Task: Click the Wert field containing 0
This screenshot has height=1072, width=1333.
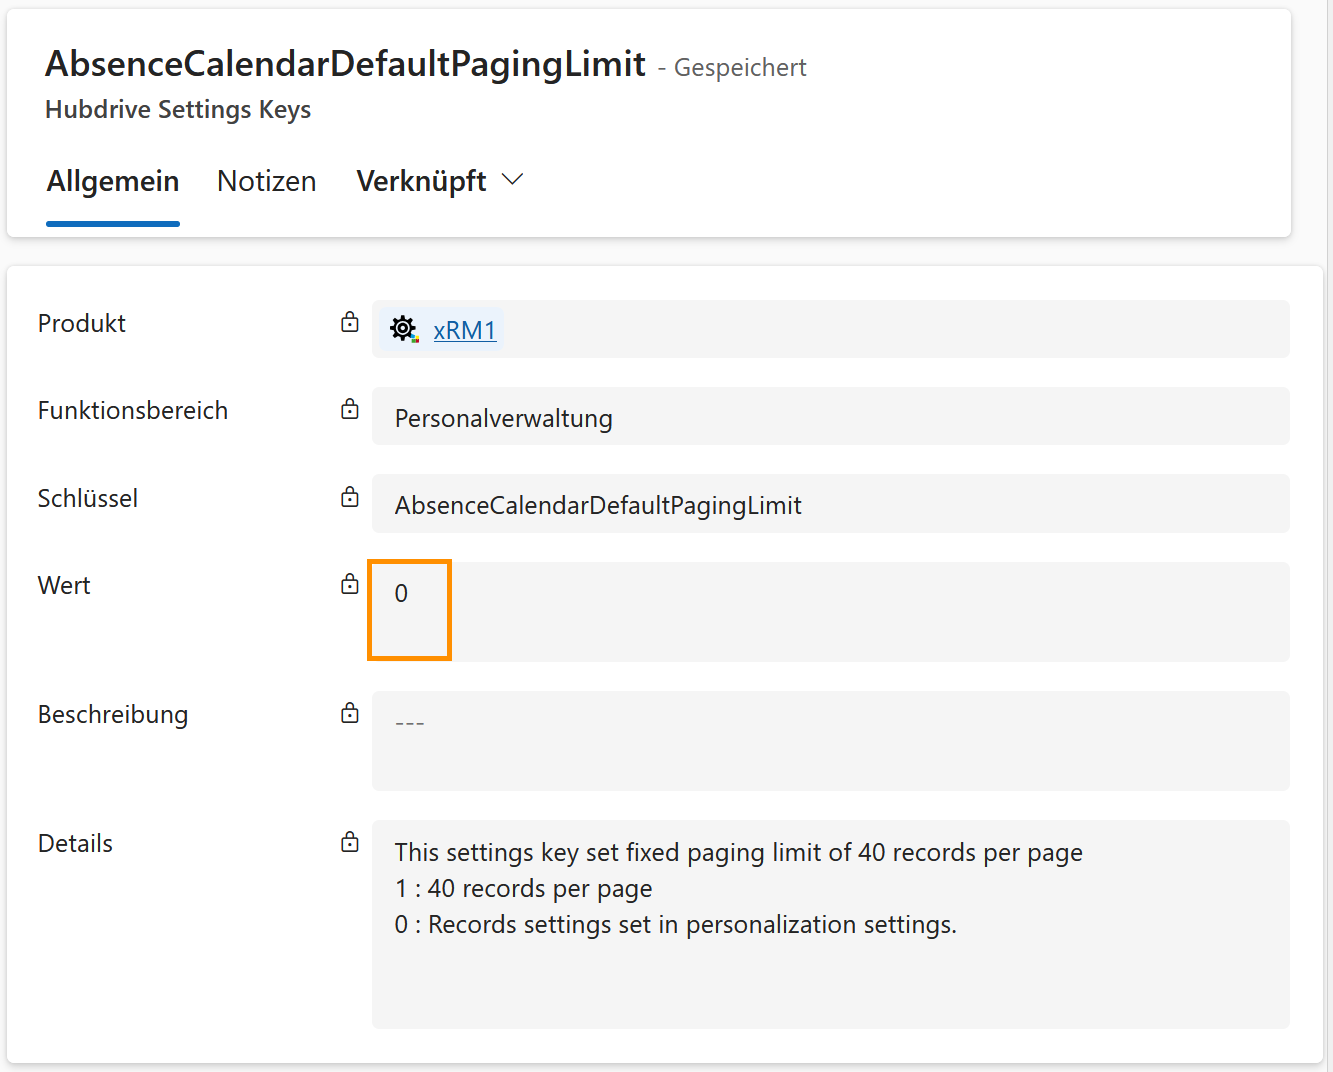Action: point(830,611)
